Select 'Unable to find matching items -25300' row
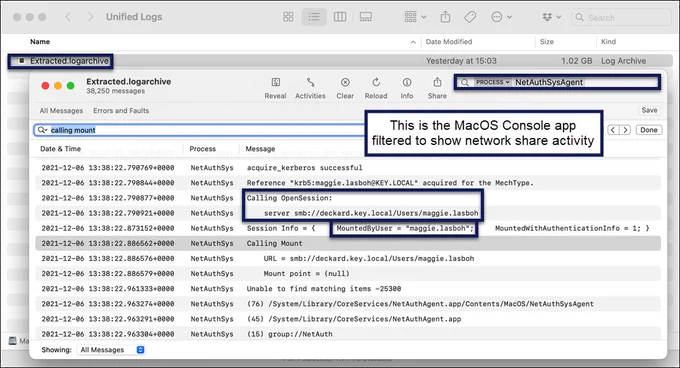 click(x=348, y=289)
